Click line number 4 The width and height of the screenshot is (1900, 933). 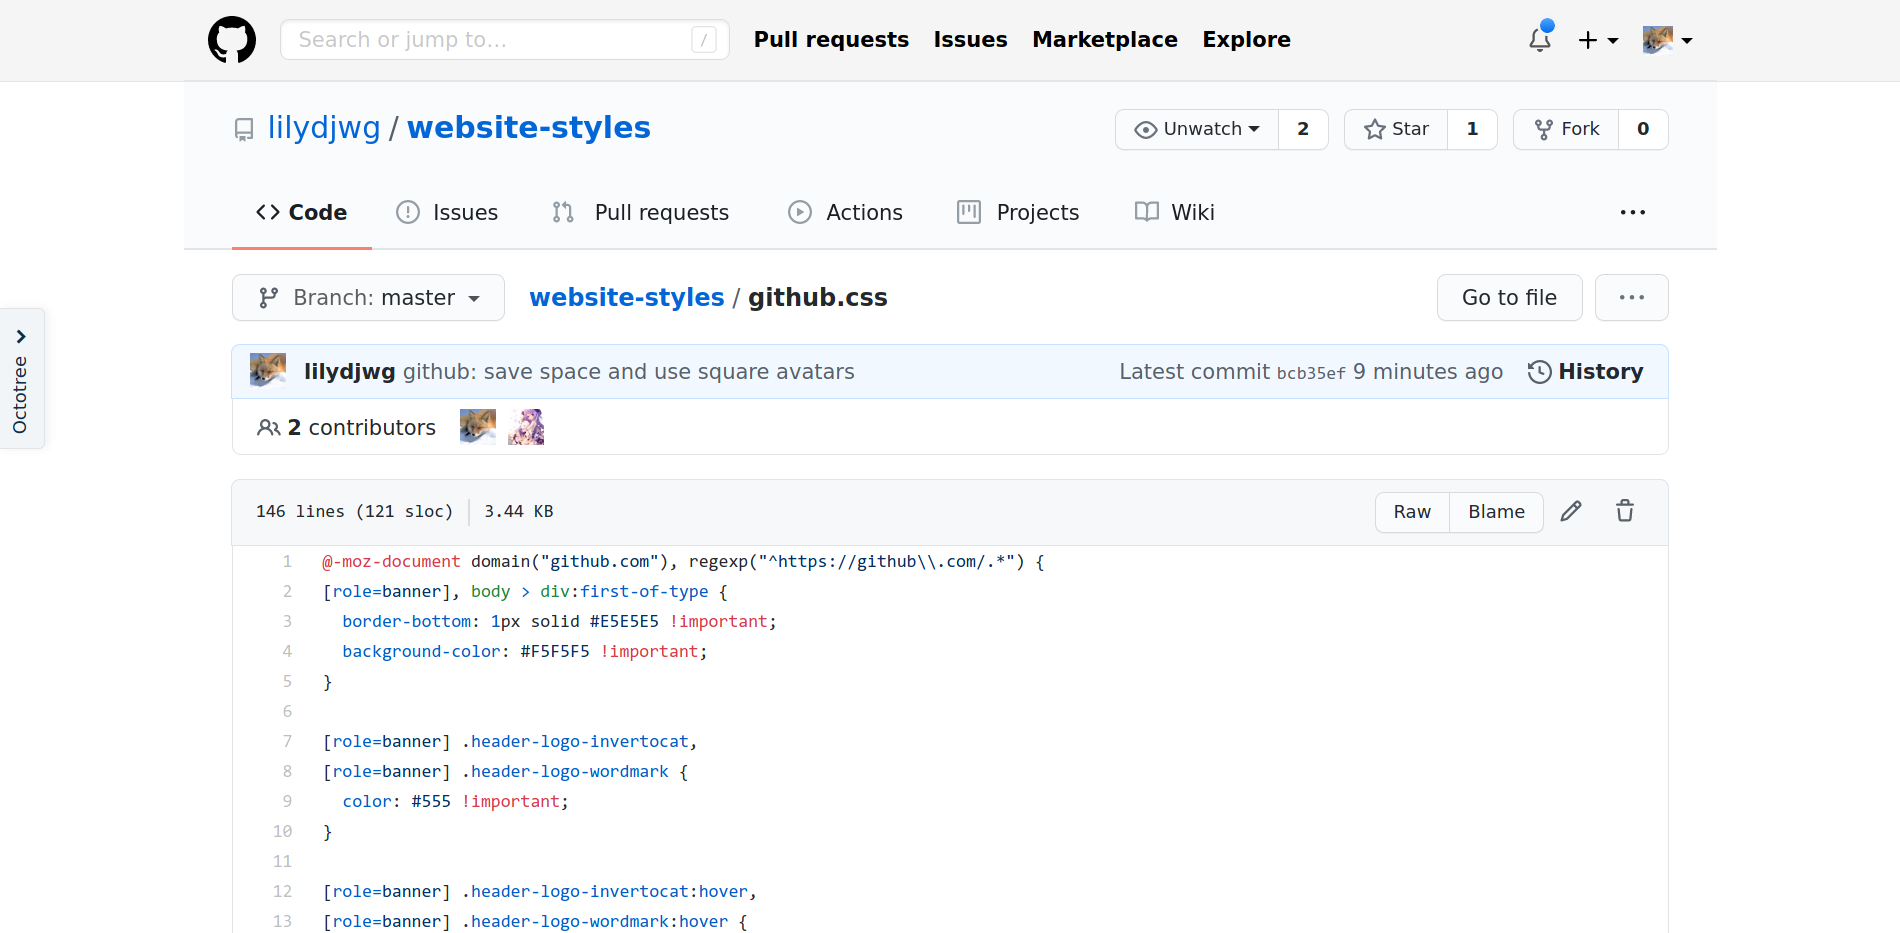(x=287, y=651)
